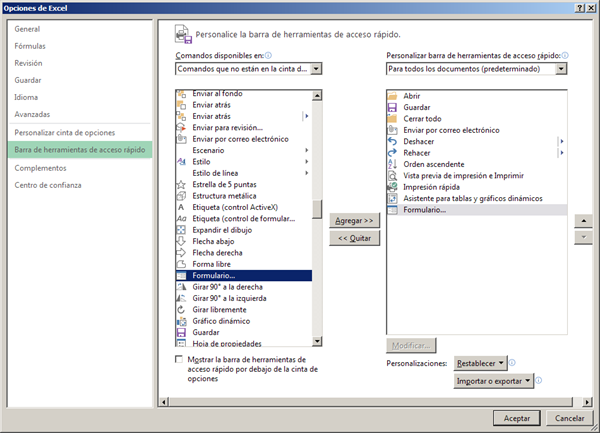Click horizontal scrollbar right arrow at bottom
Screen dimensions: 600x433
[587, 402]
